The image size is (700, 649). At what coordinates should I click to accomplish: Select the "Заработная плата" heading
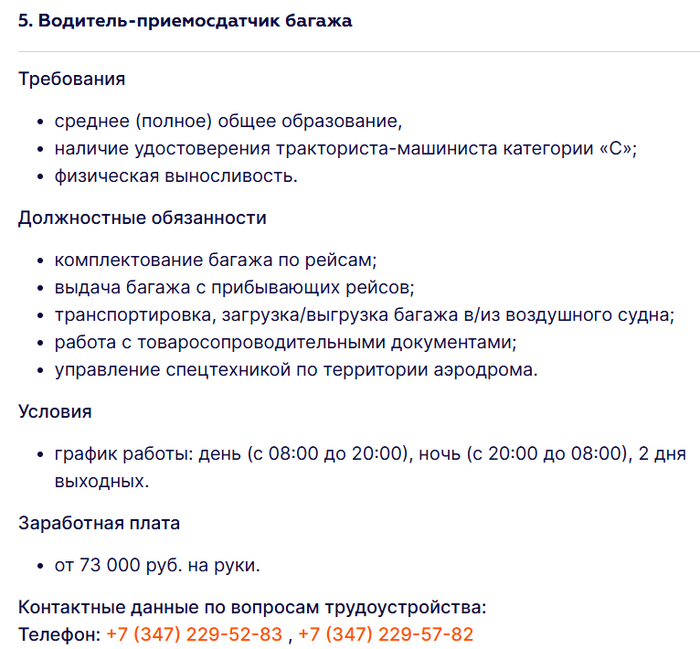(x=99, y=522)
